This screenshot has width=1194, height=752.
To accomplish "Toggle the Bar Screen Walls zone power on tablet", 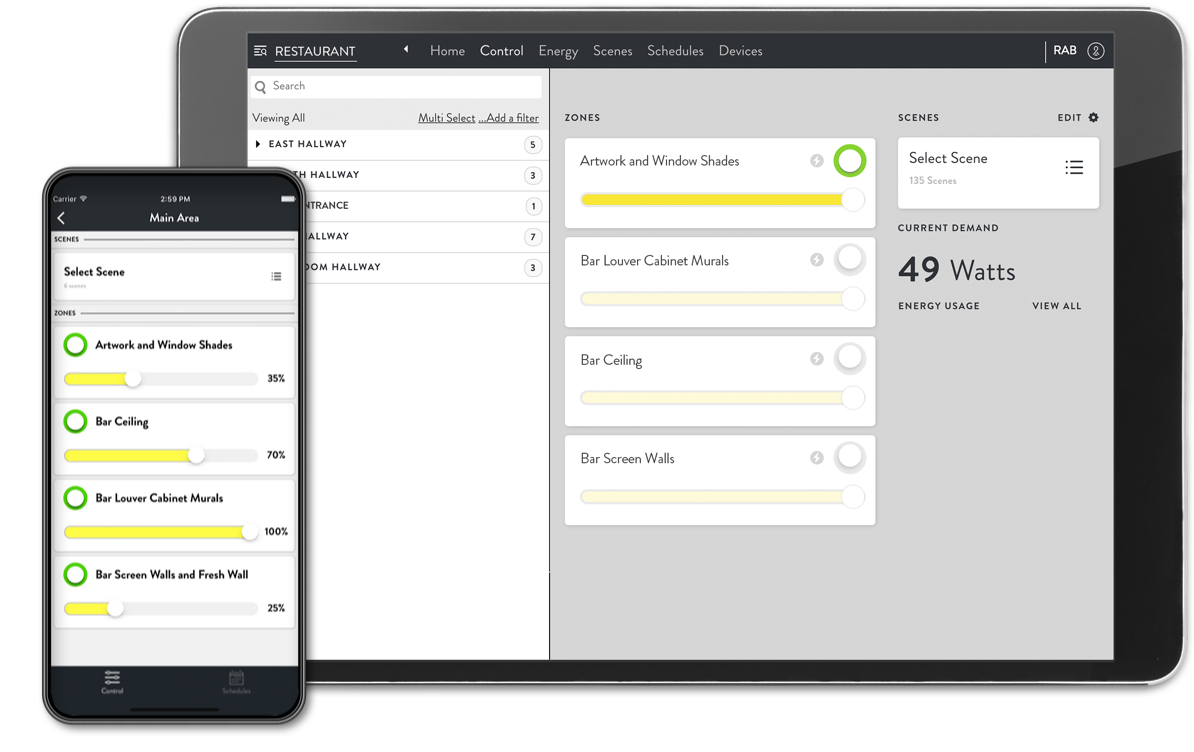I will tap(850, 457).
